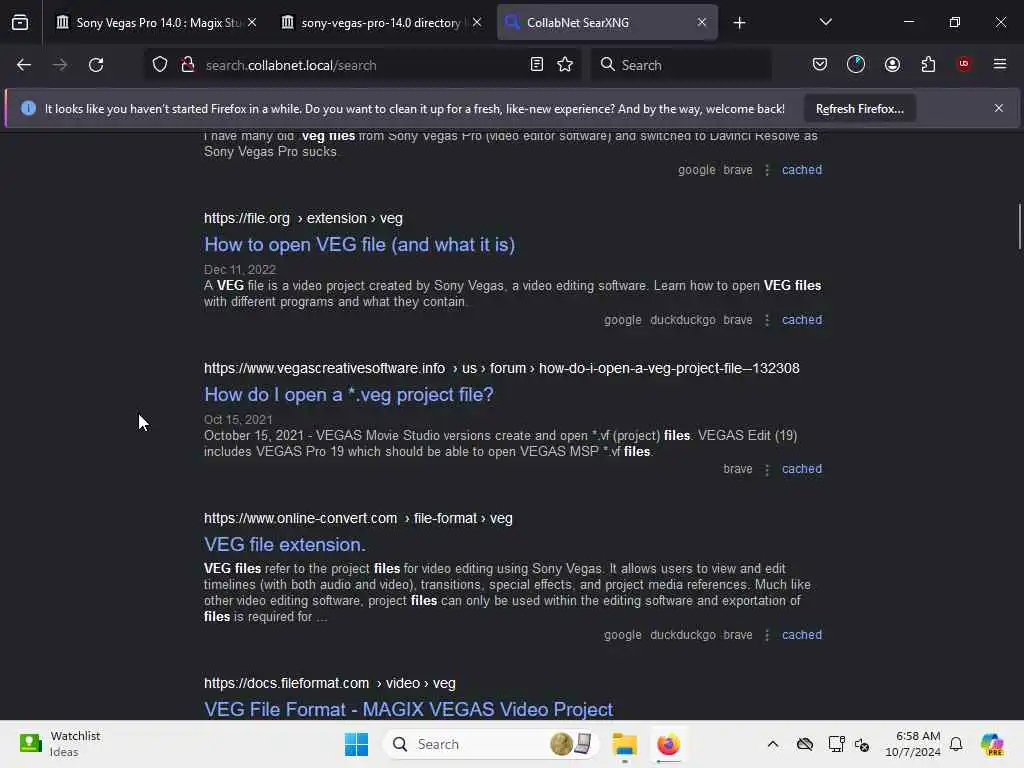1024x768 pixels.
Task: Open clock showing 6:58 AM
Action: 913,744
